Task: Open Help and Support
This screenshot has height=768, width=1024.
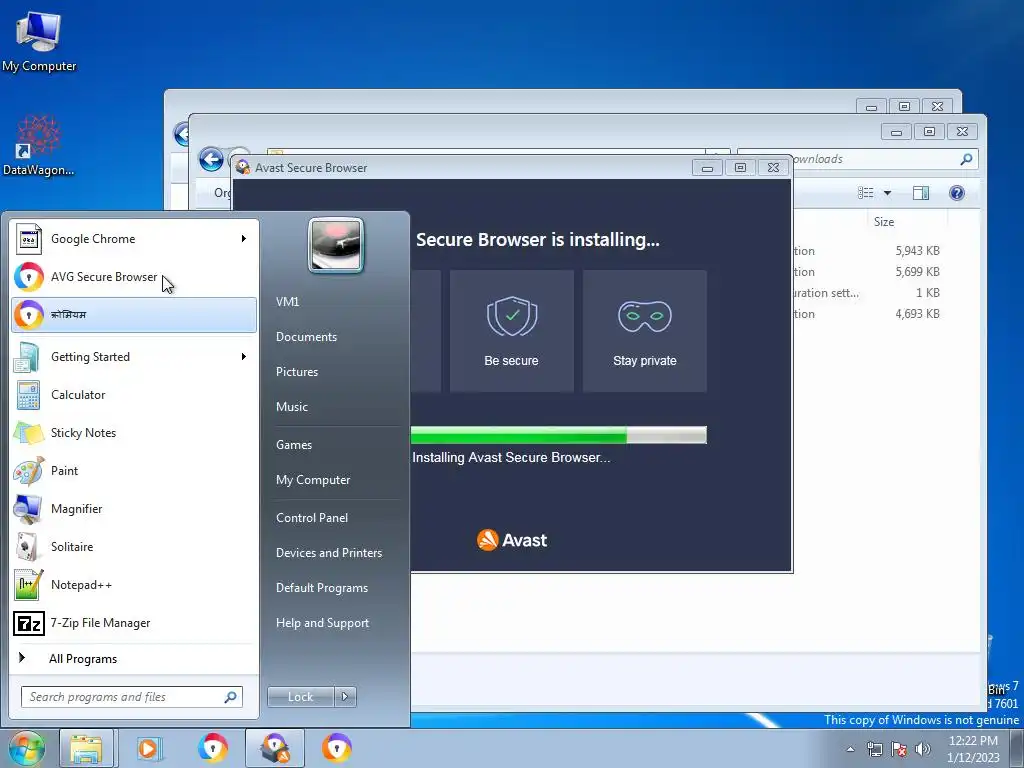Action: click(x=322, y=623)
